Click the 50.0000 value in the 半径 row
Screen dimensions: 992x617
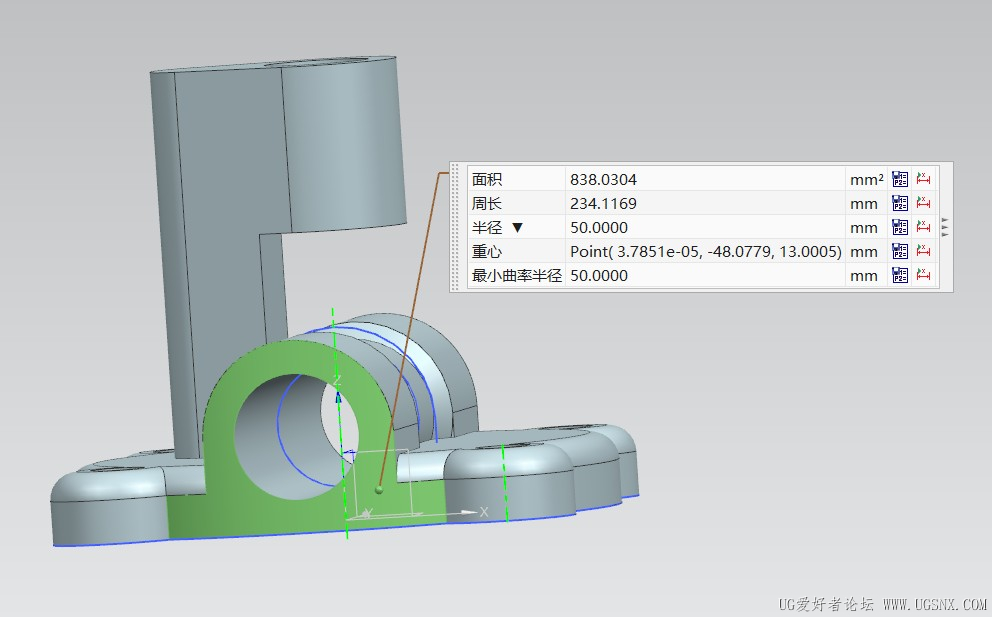coord(598,228)
